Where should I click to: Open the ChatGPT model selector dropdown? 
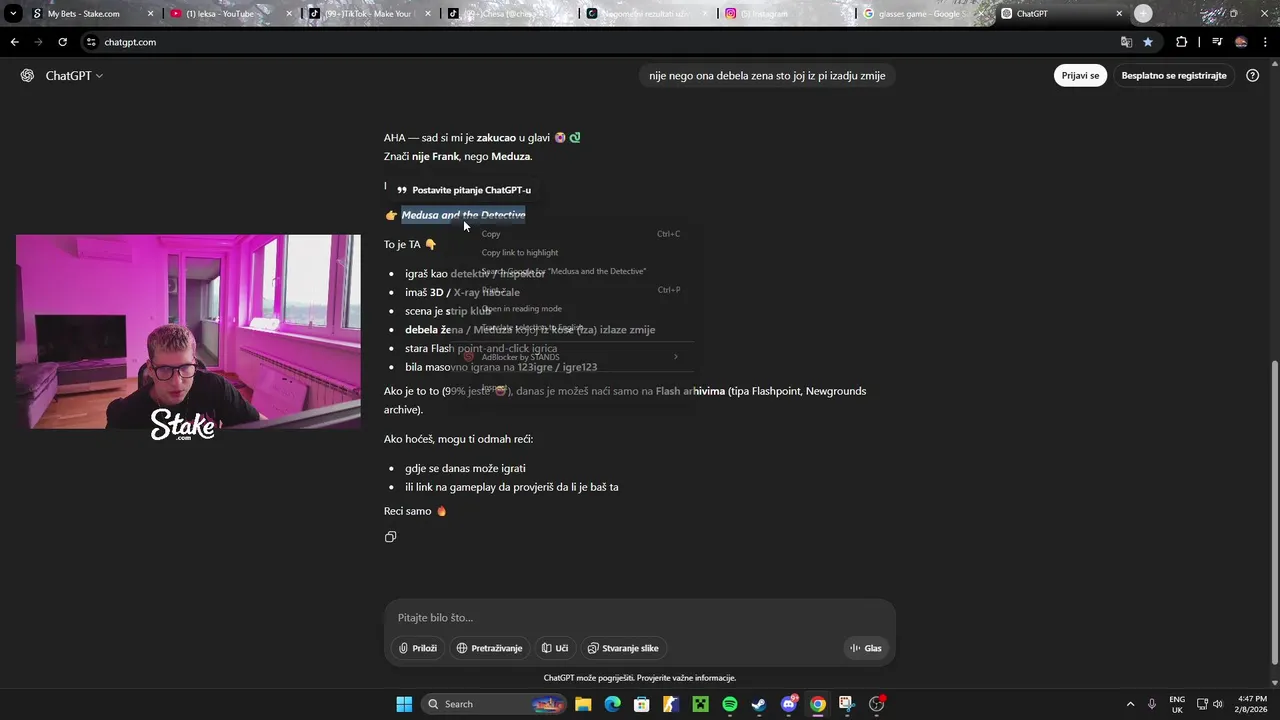(x=74, y=76)
